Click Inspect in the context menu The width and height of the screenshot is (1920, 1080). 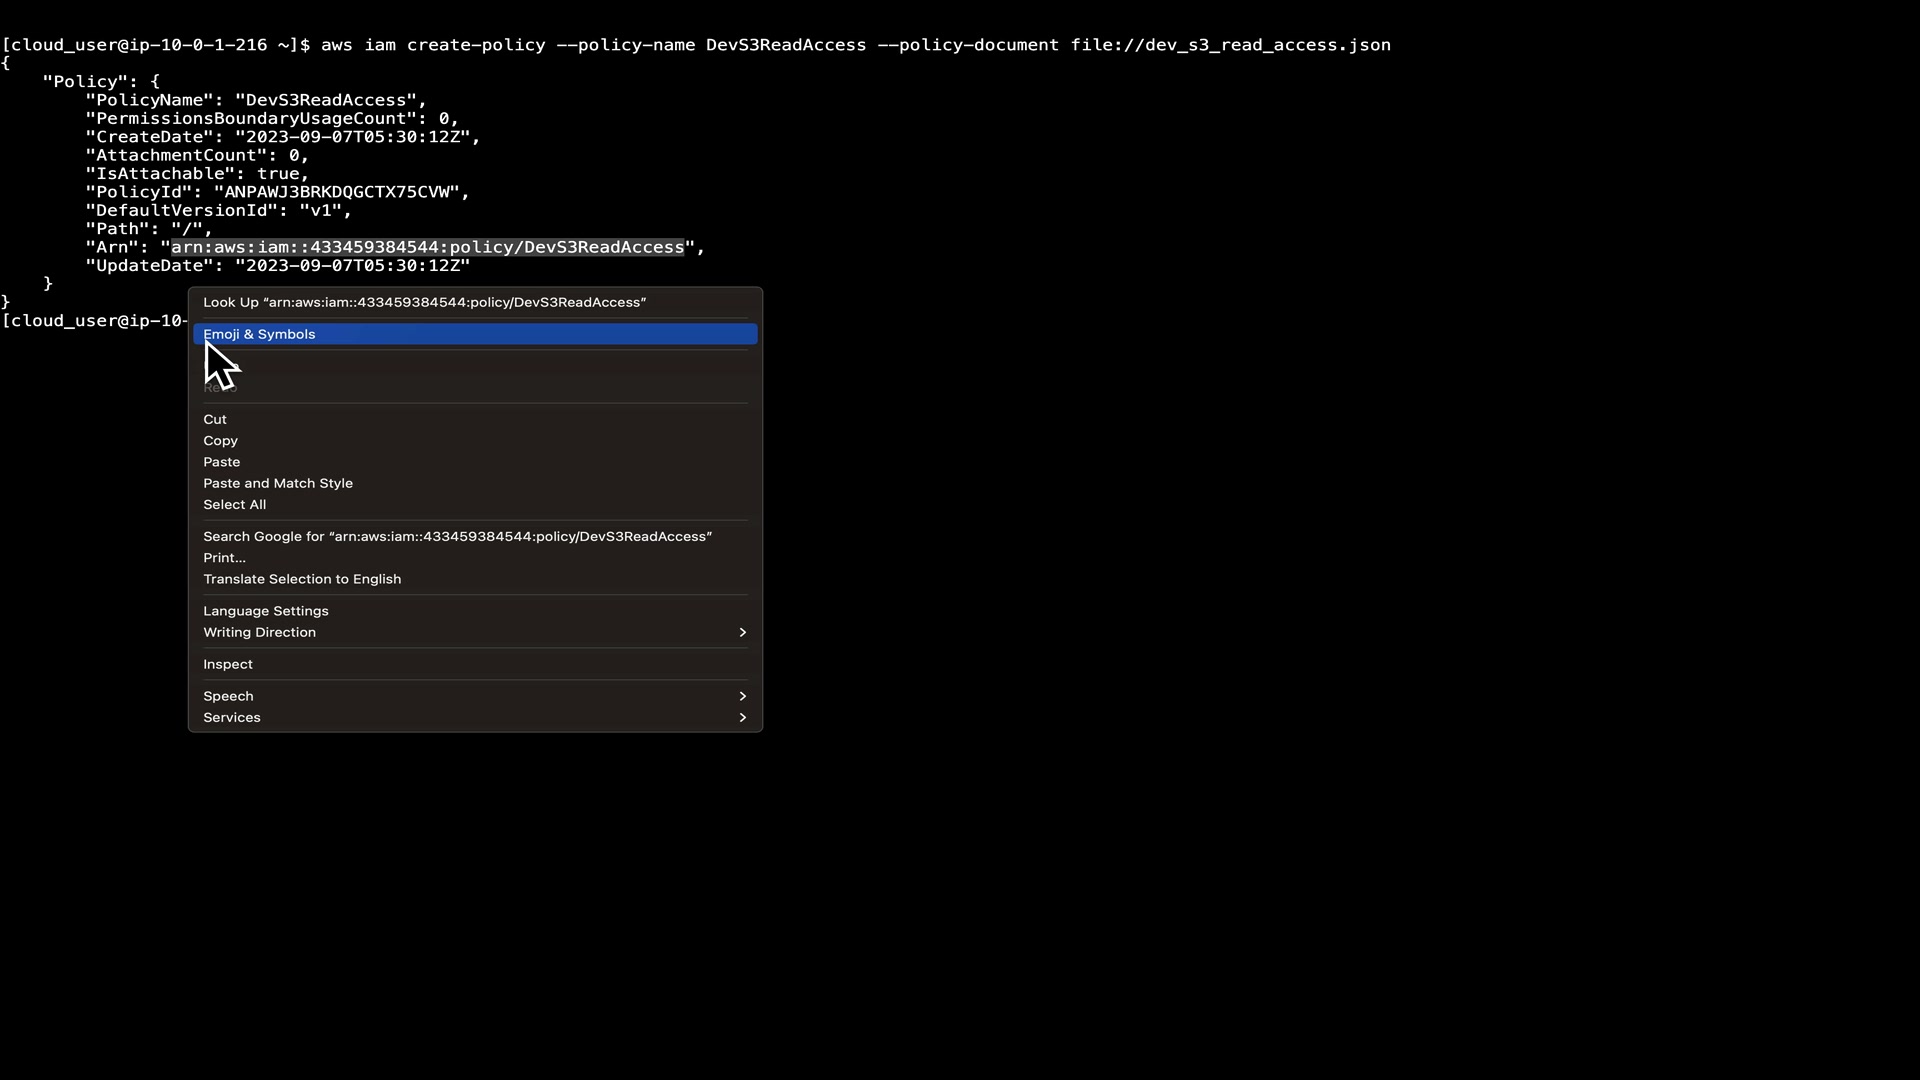(228, 664)
